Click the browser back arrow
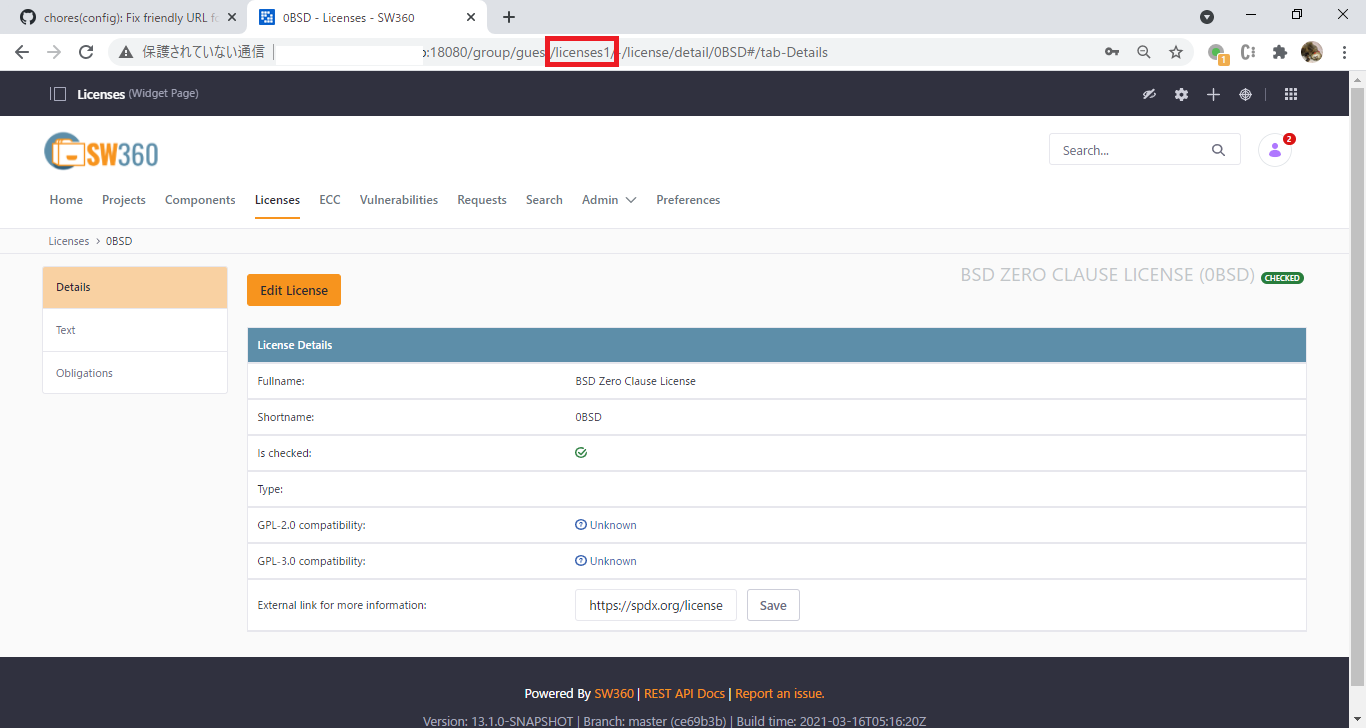The height and width of the screenshot is (728, 1366). point(22,52)
